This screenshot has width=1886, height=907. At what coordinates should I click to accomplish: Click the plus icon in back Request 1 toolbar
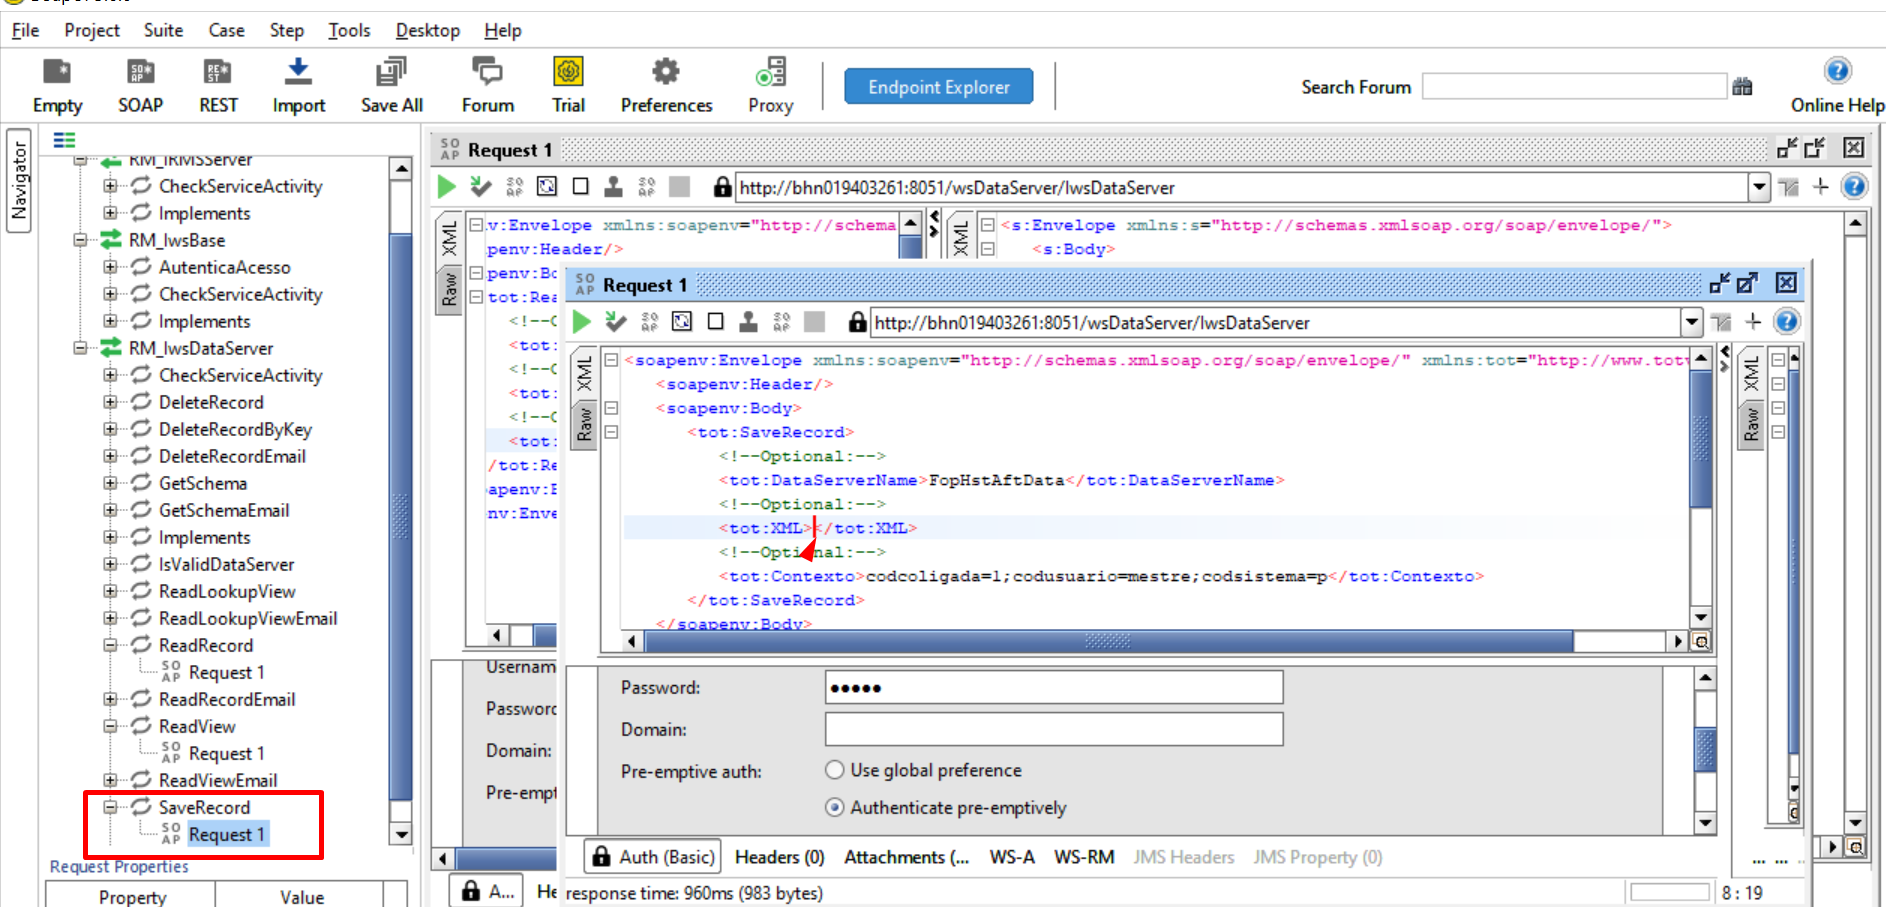coord(1821,187)
